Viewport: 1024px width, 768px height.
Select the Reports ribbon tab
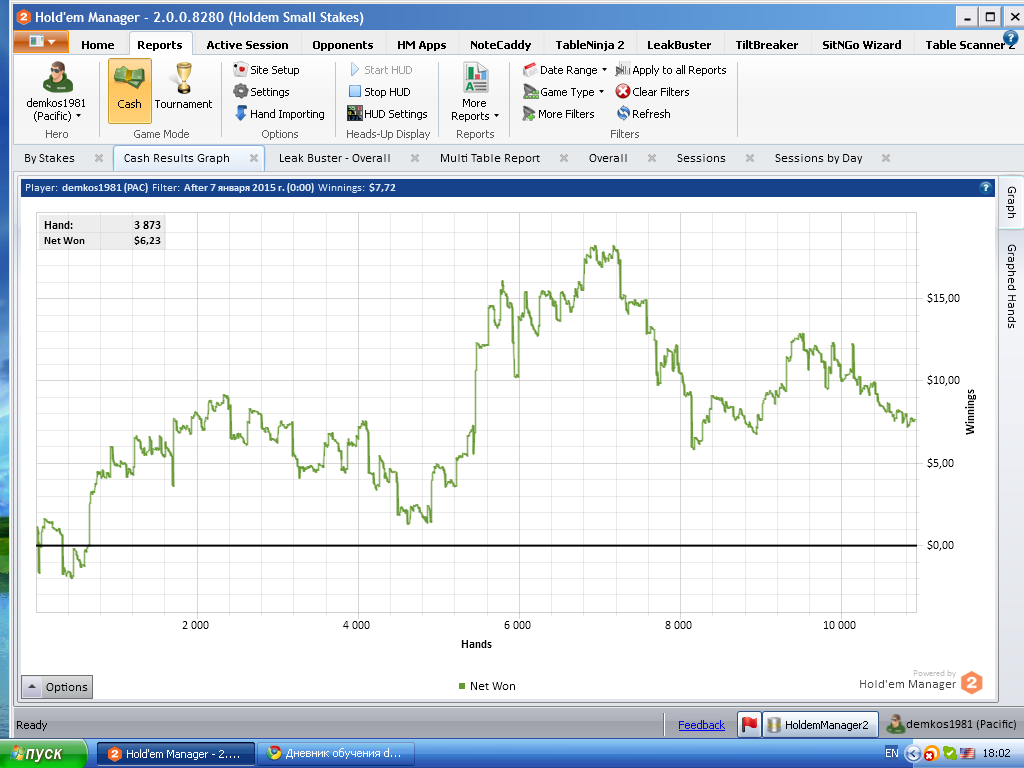(x=160, y=44)
